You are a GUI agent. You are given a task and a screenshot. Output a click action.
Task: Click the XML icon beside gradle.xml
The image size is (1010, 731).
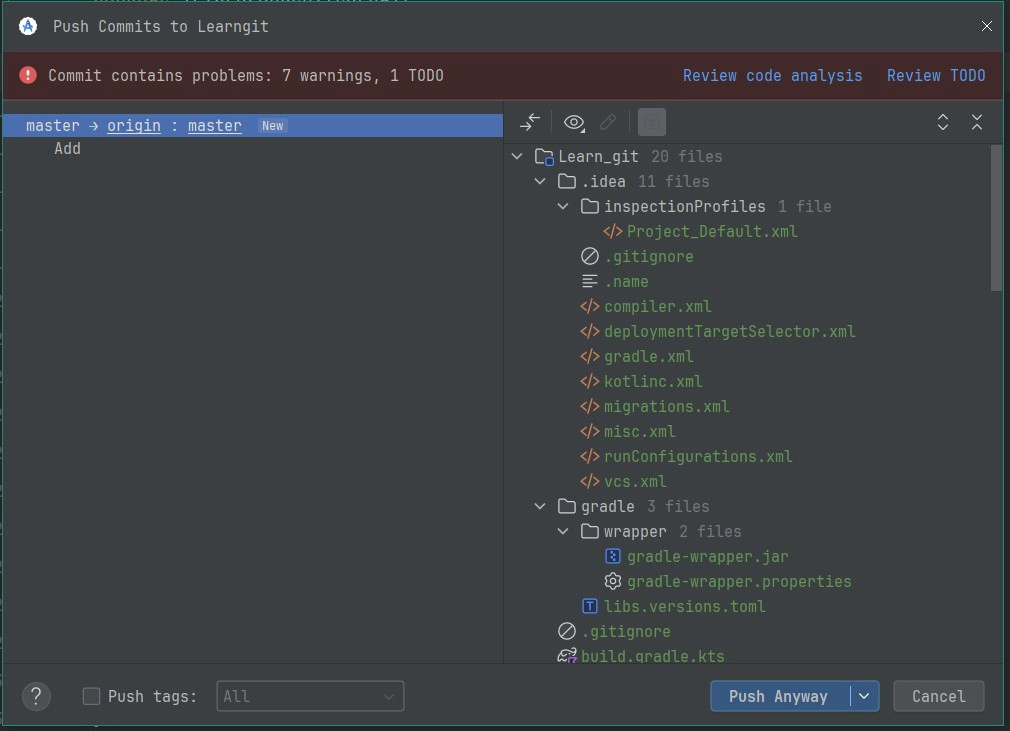pyautogui.click(x=589, y=357)
